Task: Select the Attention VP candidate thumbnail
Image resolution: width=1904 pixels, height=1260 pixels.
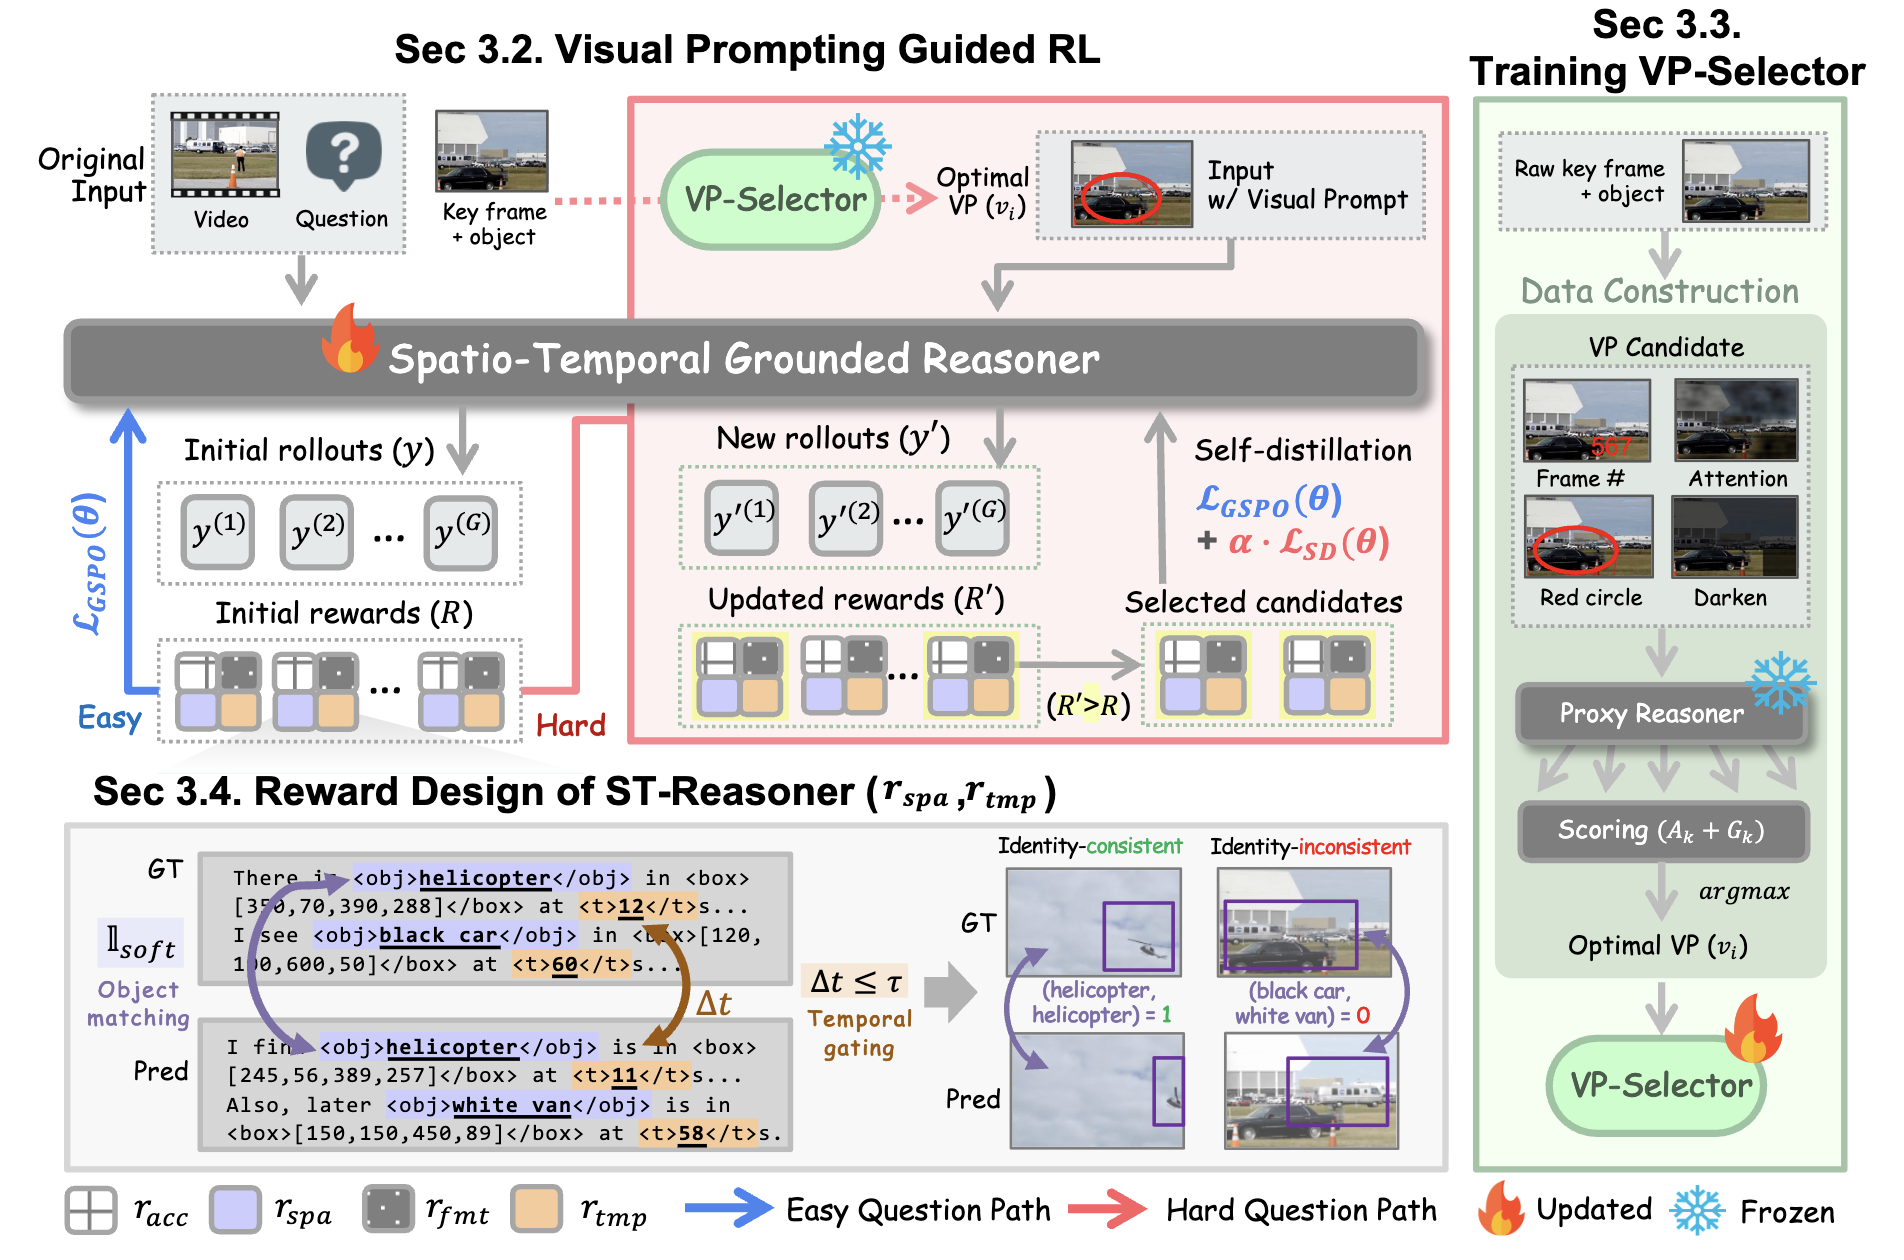Action: point(1735,421)
